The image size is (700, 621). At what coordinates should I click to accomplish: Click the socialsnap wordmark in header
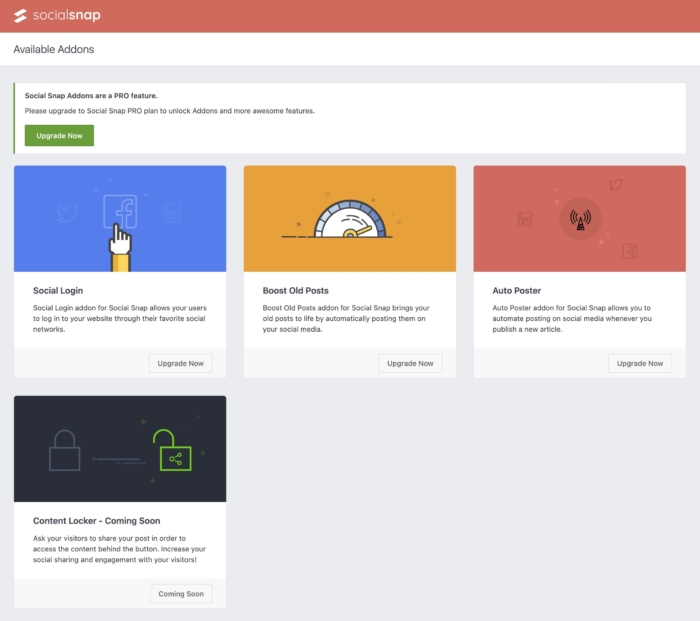[x=67, y=15]
